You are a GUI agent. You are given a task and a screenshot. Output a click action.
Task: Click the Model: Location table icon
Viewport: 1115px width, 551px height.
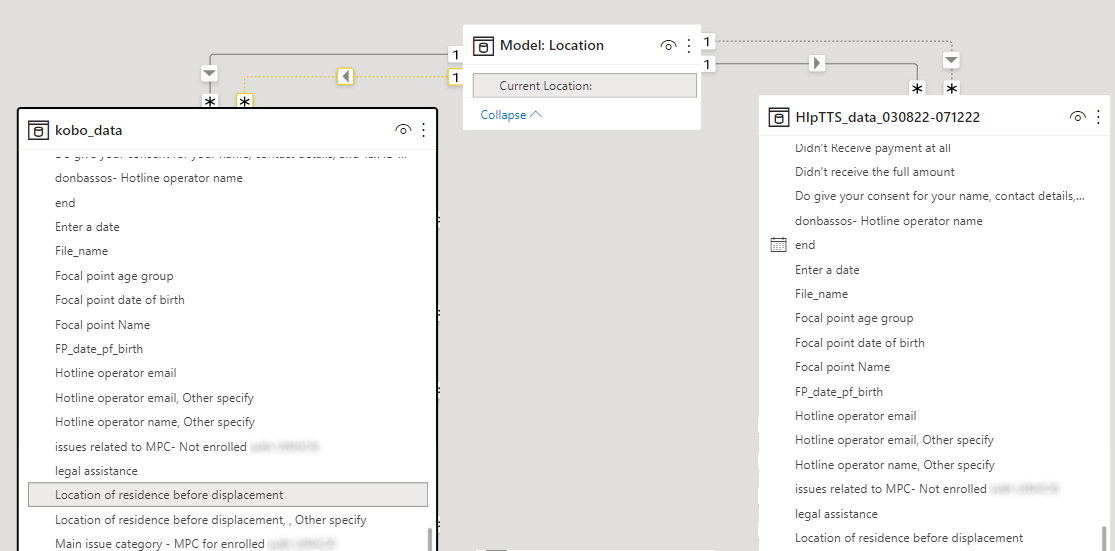(x=484, y=46)
